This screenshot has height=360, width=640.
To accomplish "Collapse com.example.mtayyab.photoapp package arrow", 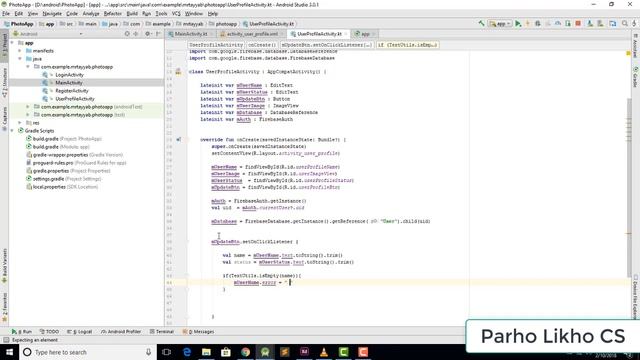I will click(28, 67).
